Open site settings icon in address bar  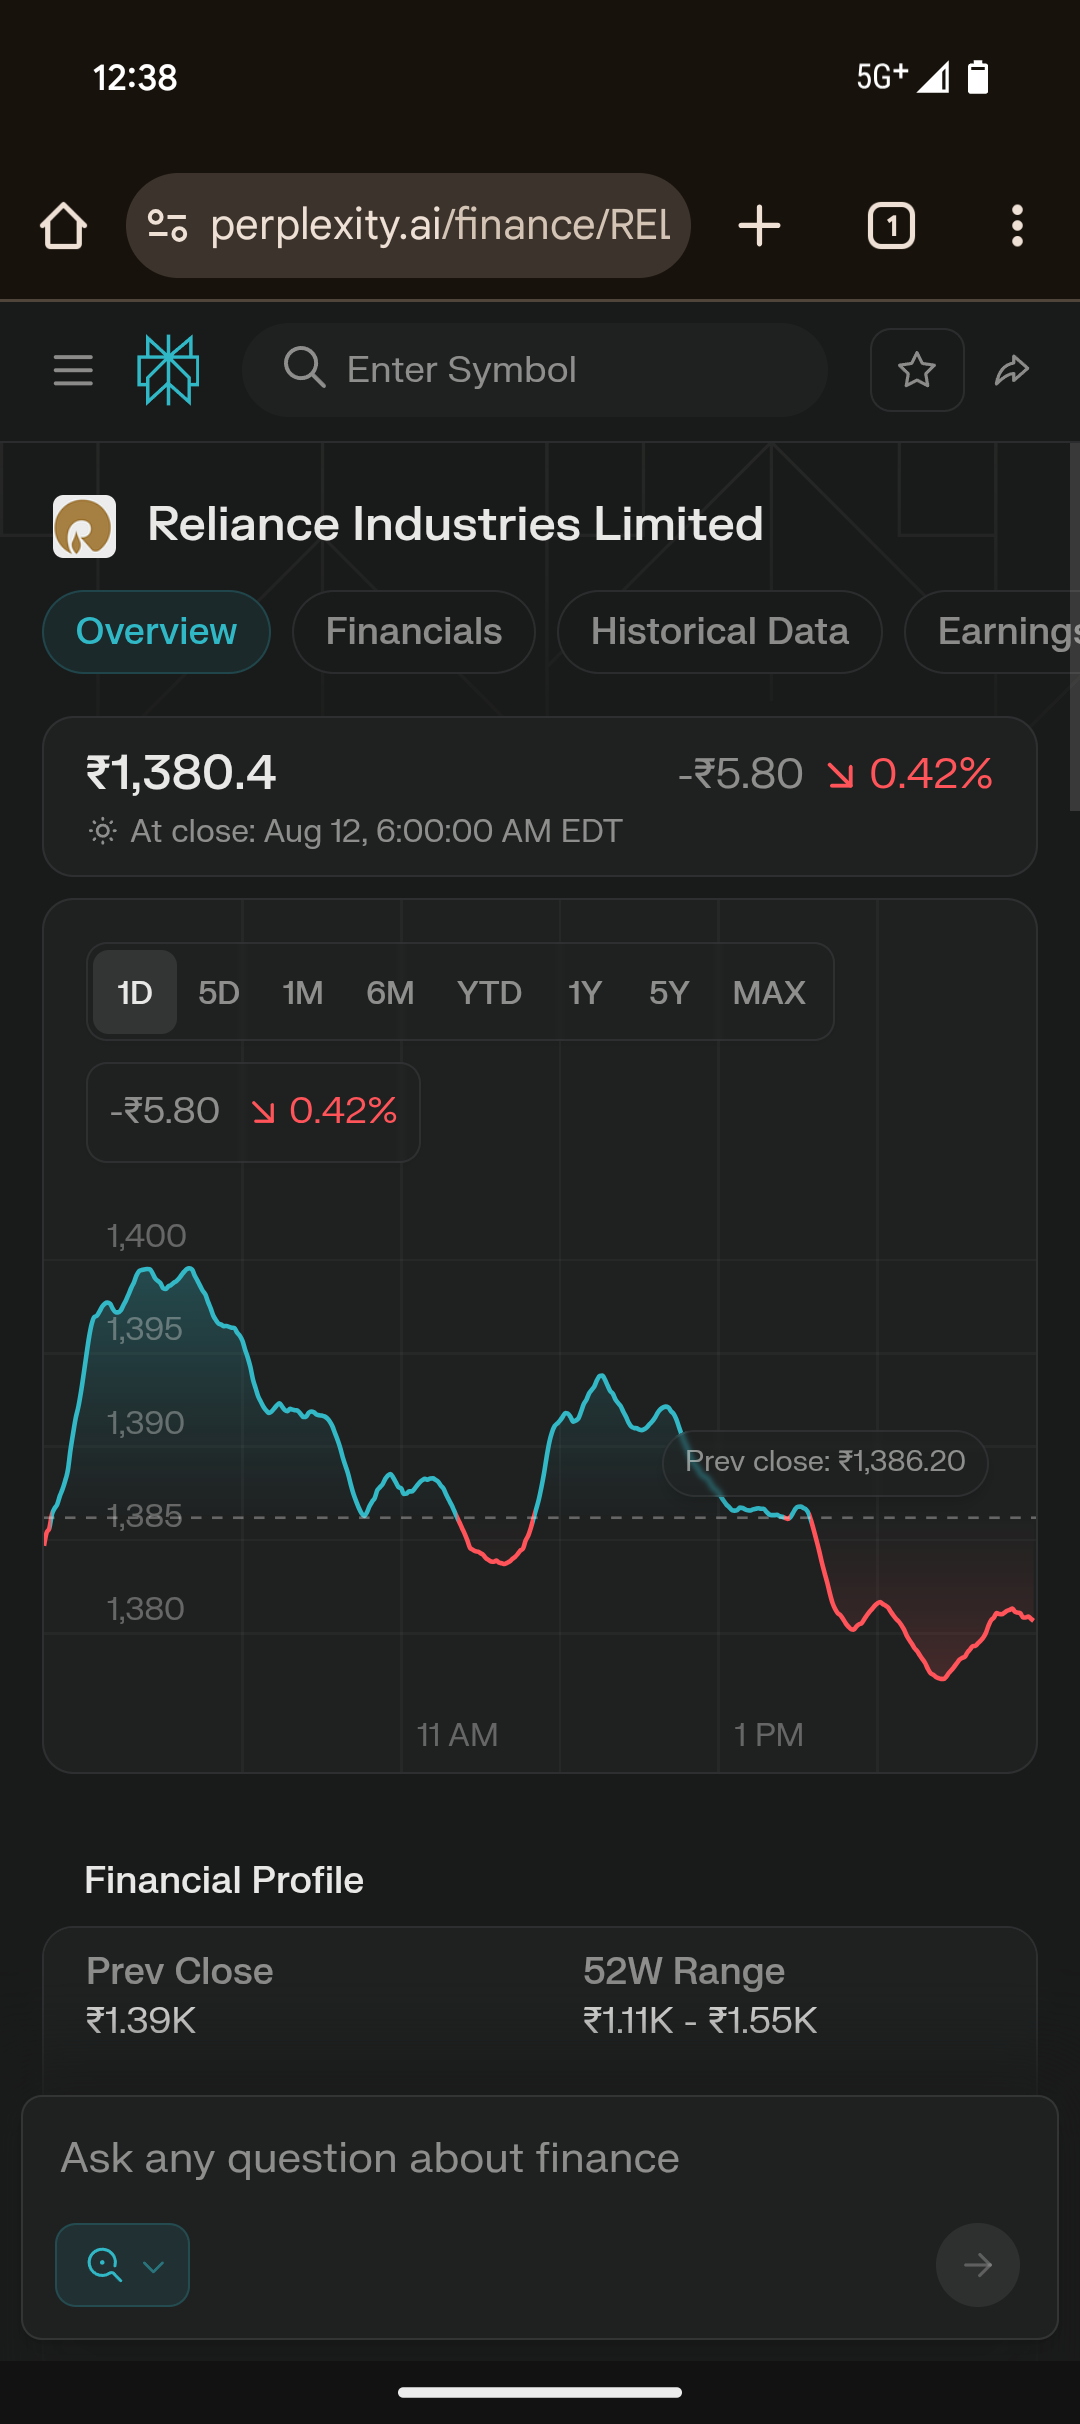pos(167,226)
